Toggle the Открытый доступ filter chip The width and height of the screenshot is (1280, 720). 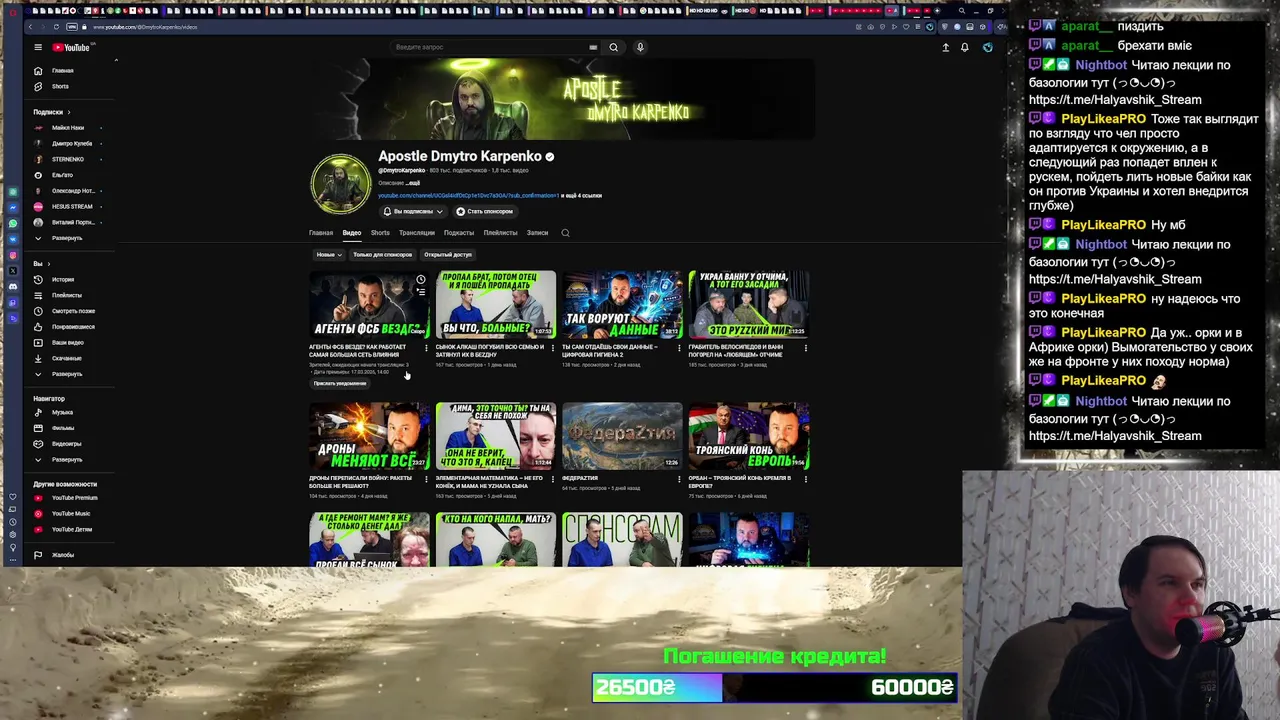coord(447,255)
